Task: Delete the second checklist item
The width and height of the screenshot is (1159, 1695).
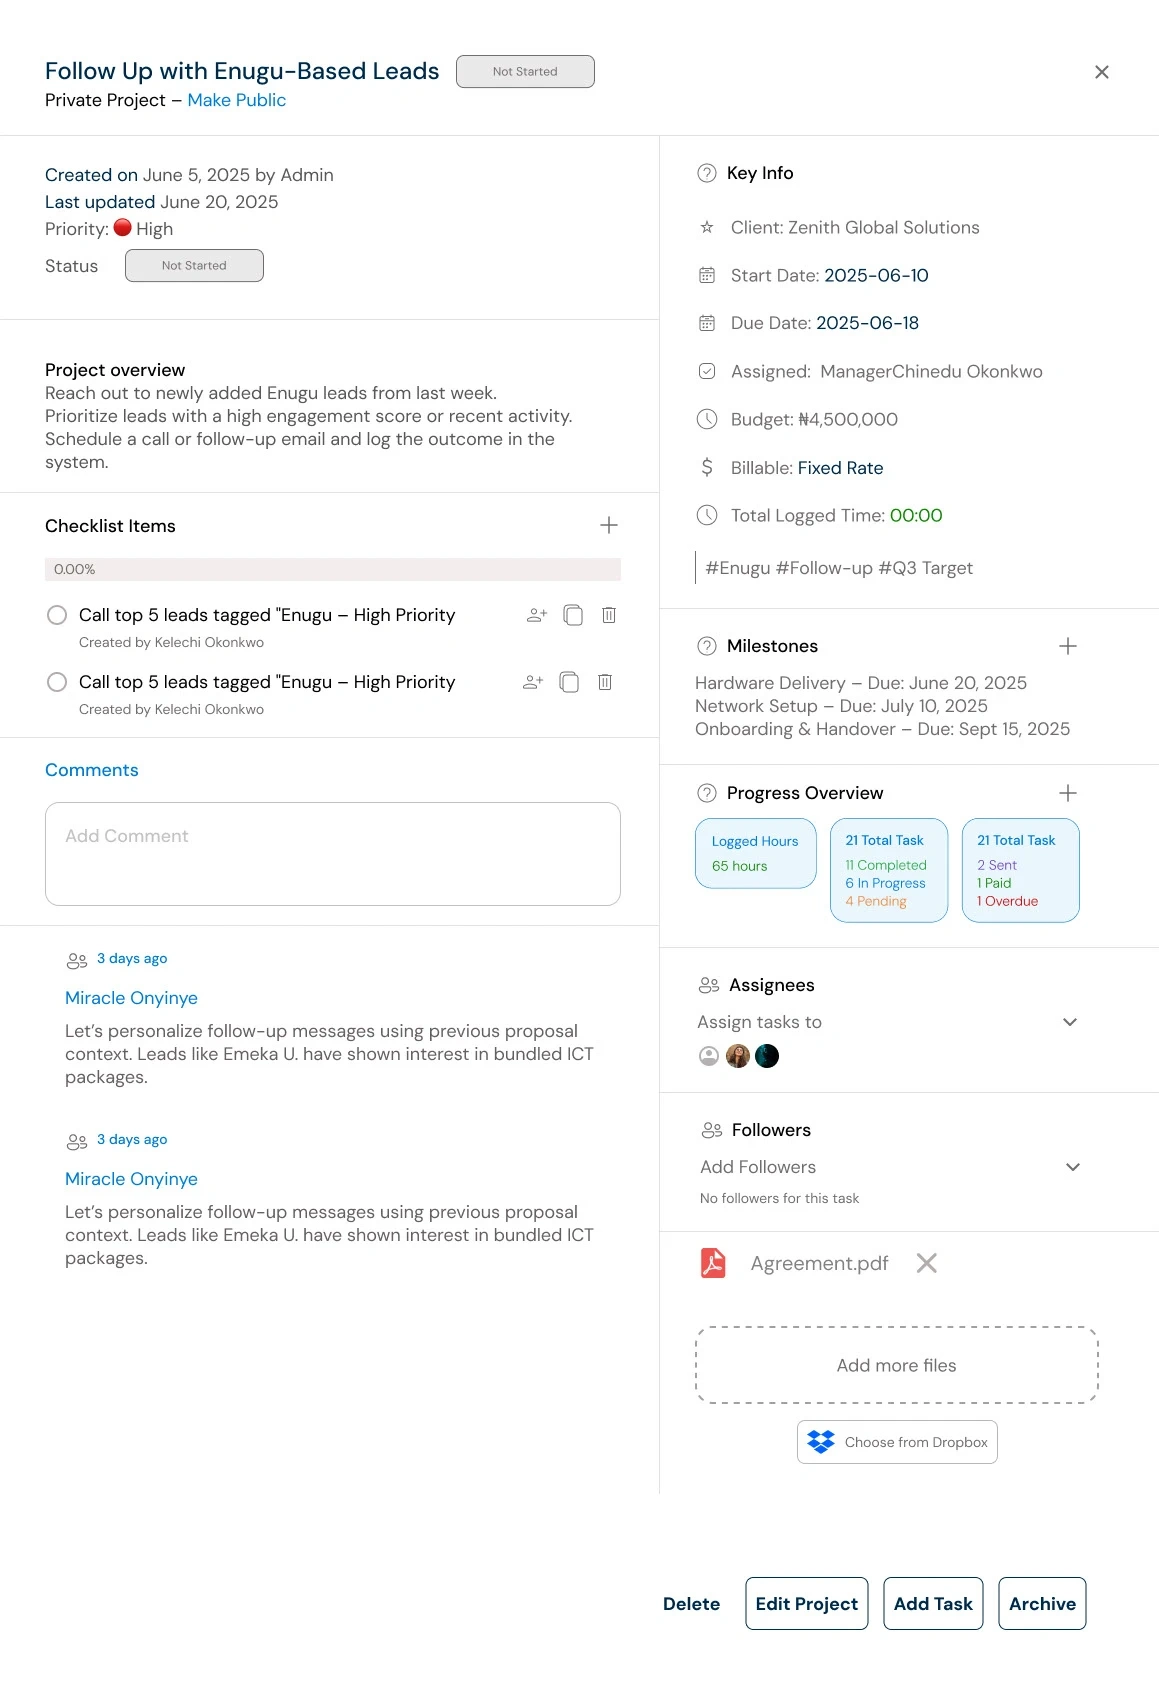Action: point(605,682)
